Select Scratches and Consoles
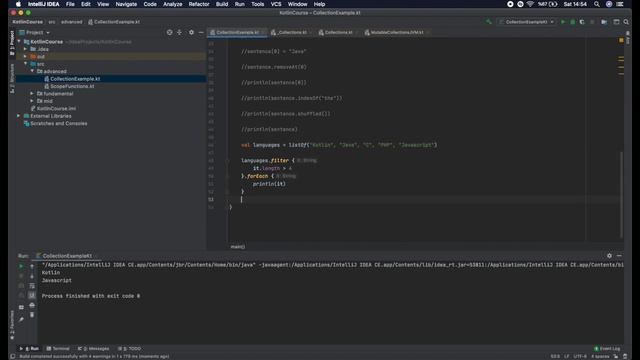This screenshot has height=360, width=640. point(58,123)
